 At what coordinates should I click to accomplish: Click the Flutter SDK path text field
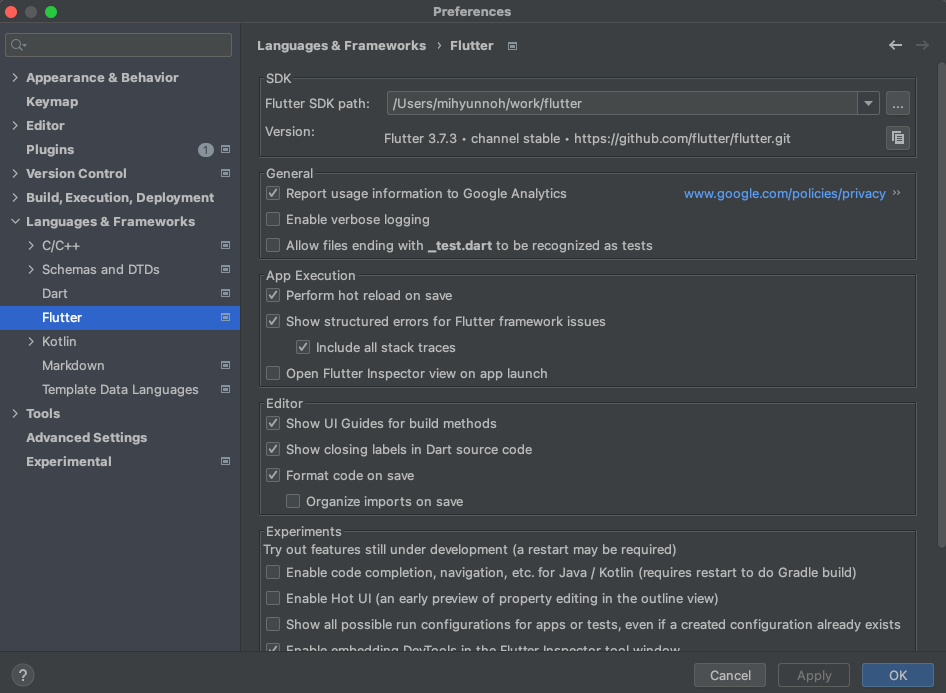click(x=622, y=104)
